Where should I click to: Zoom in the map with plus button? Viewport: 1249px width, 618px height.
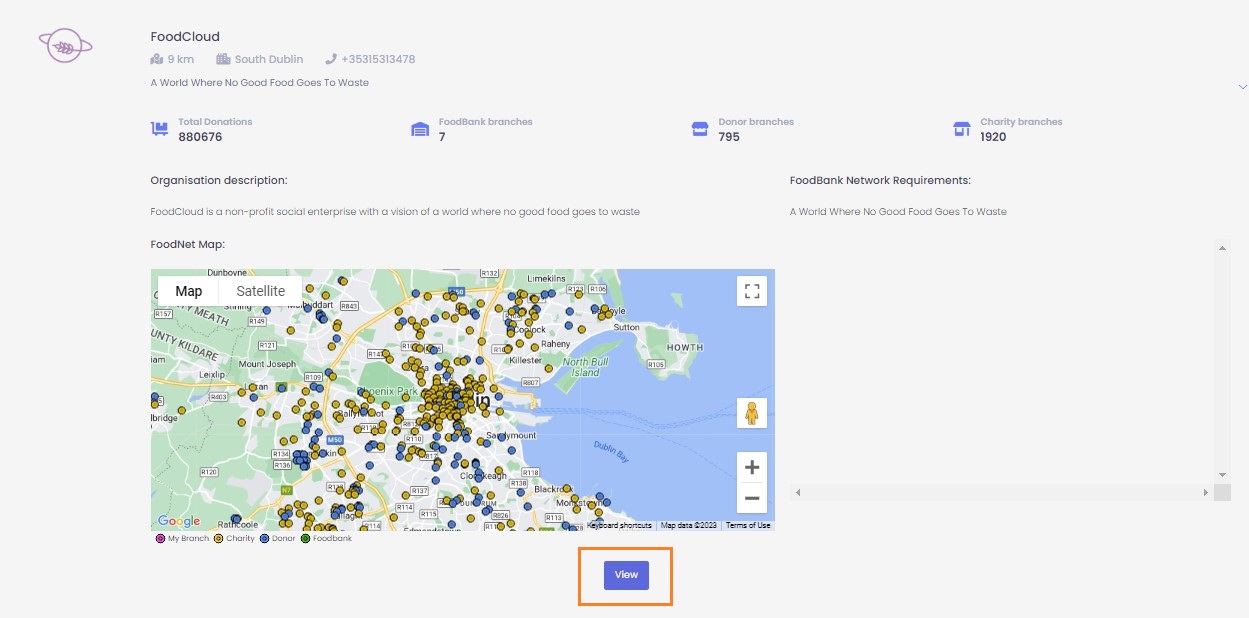point(752,467)
